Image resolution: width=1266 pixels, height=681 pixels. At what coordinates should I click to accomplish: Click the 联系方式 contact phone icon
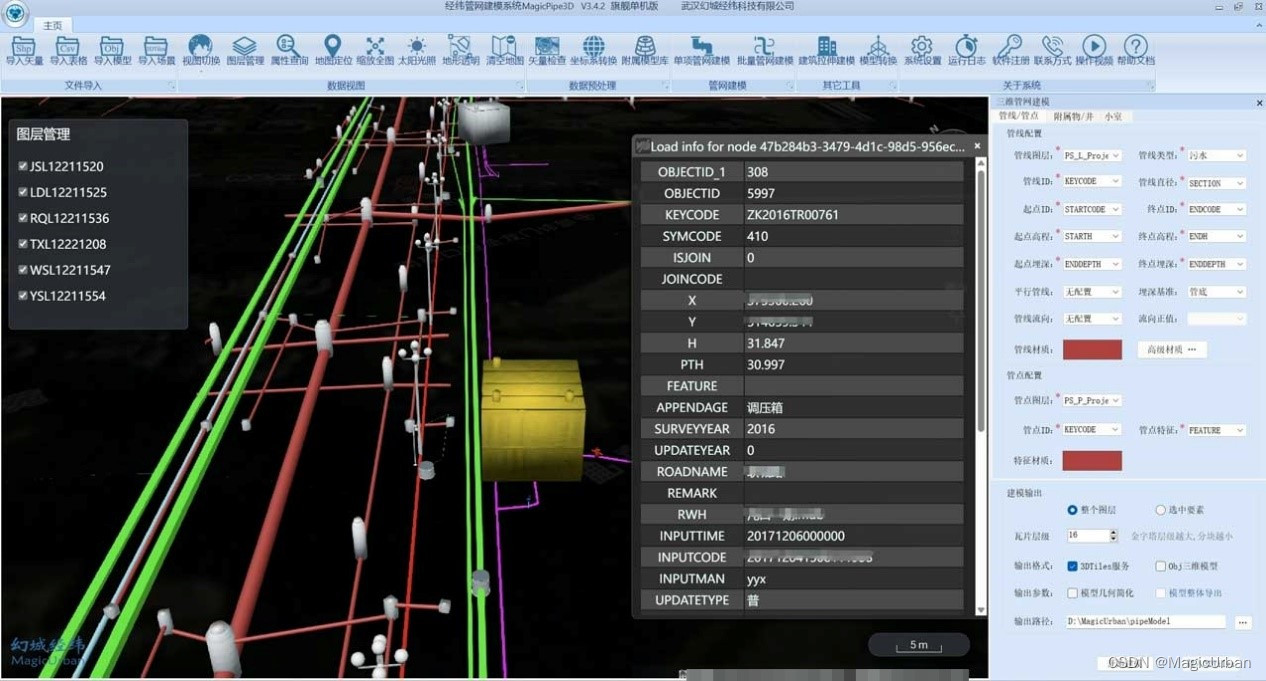coord(1052,47)
